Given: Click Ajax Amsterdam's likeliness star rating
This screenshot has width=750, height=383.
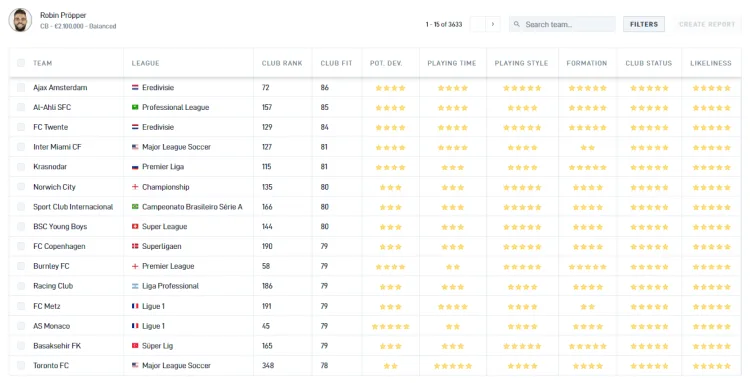Looking at the screenshot, I should (x=712, y=88).
